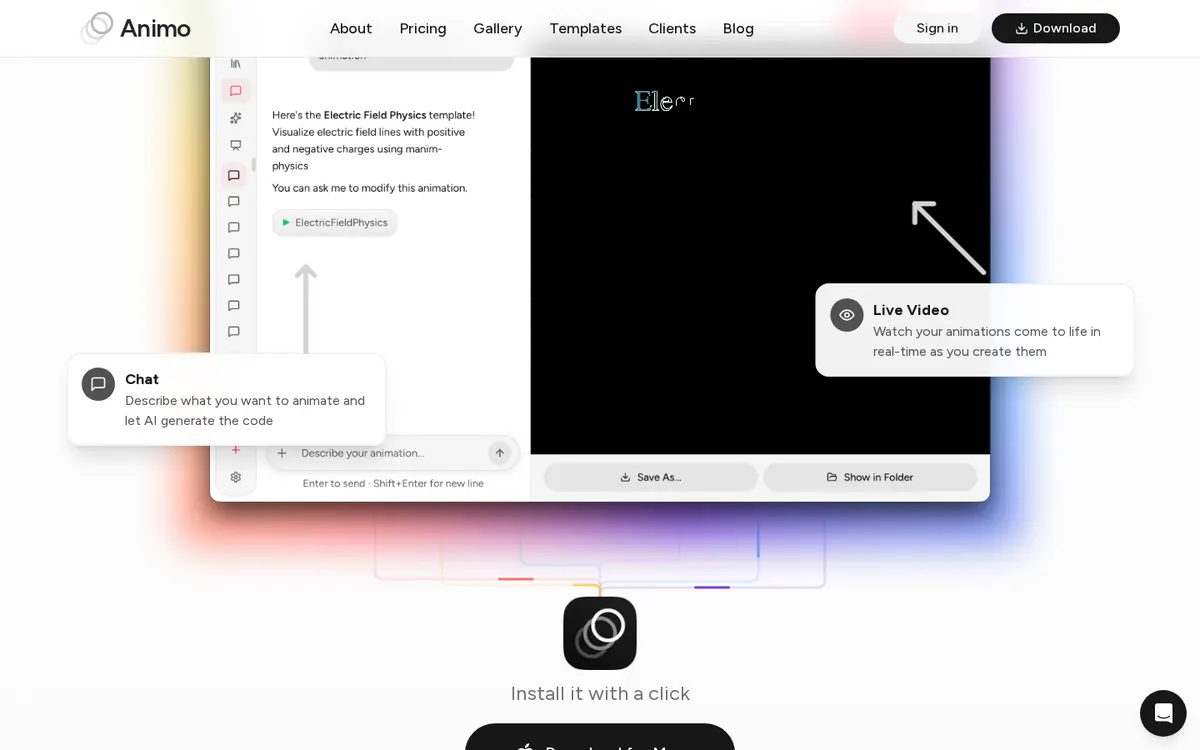
Task: Click 'Watch your animations come to life' description
Action: [x=987, y=341]
